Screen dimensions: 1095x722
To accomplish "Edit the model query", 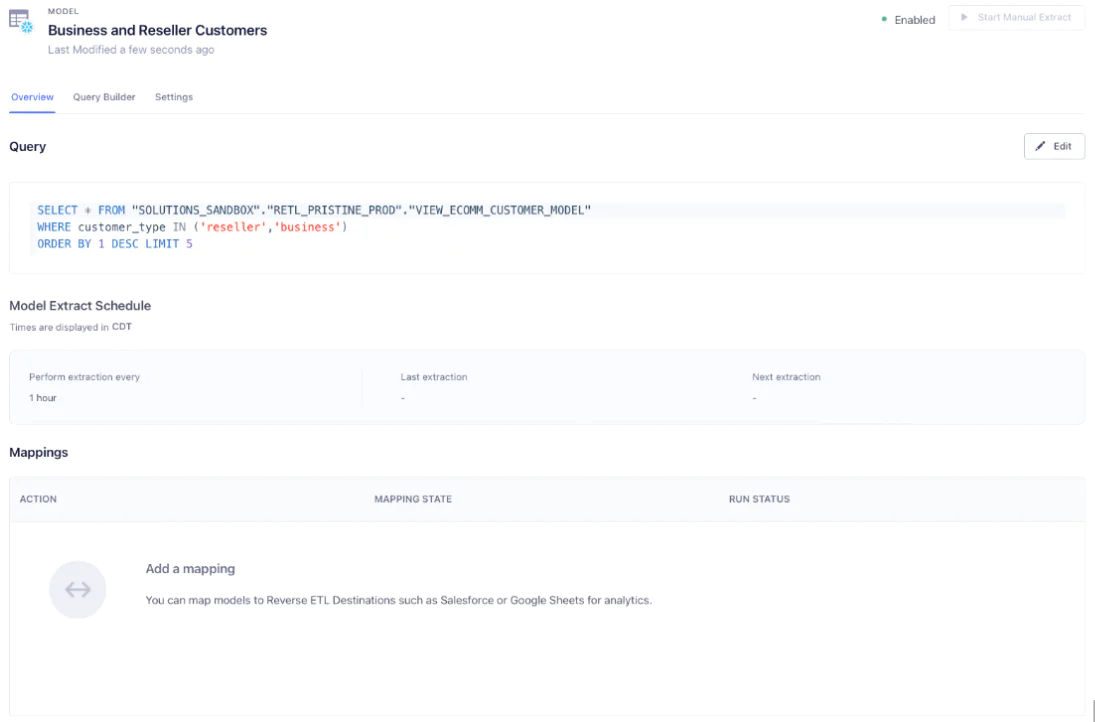I will click(1054, 146).
